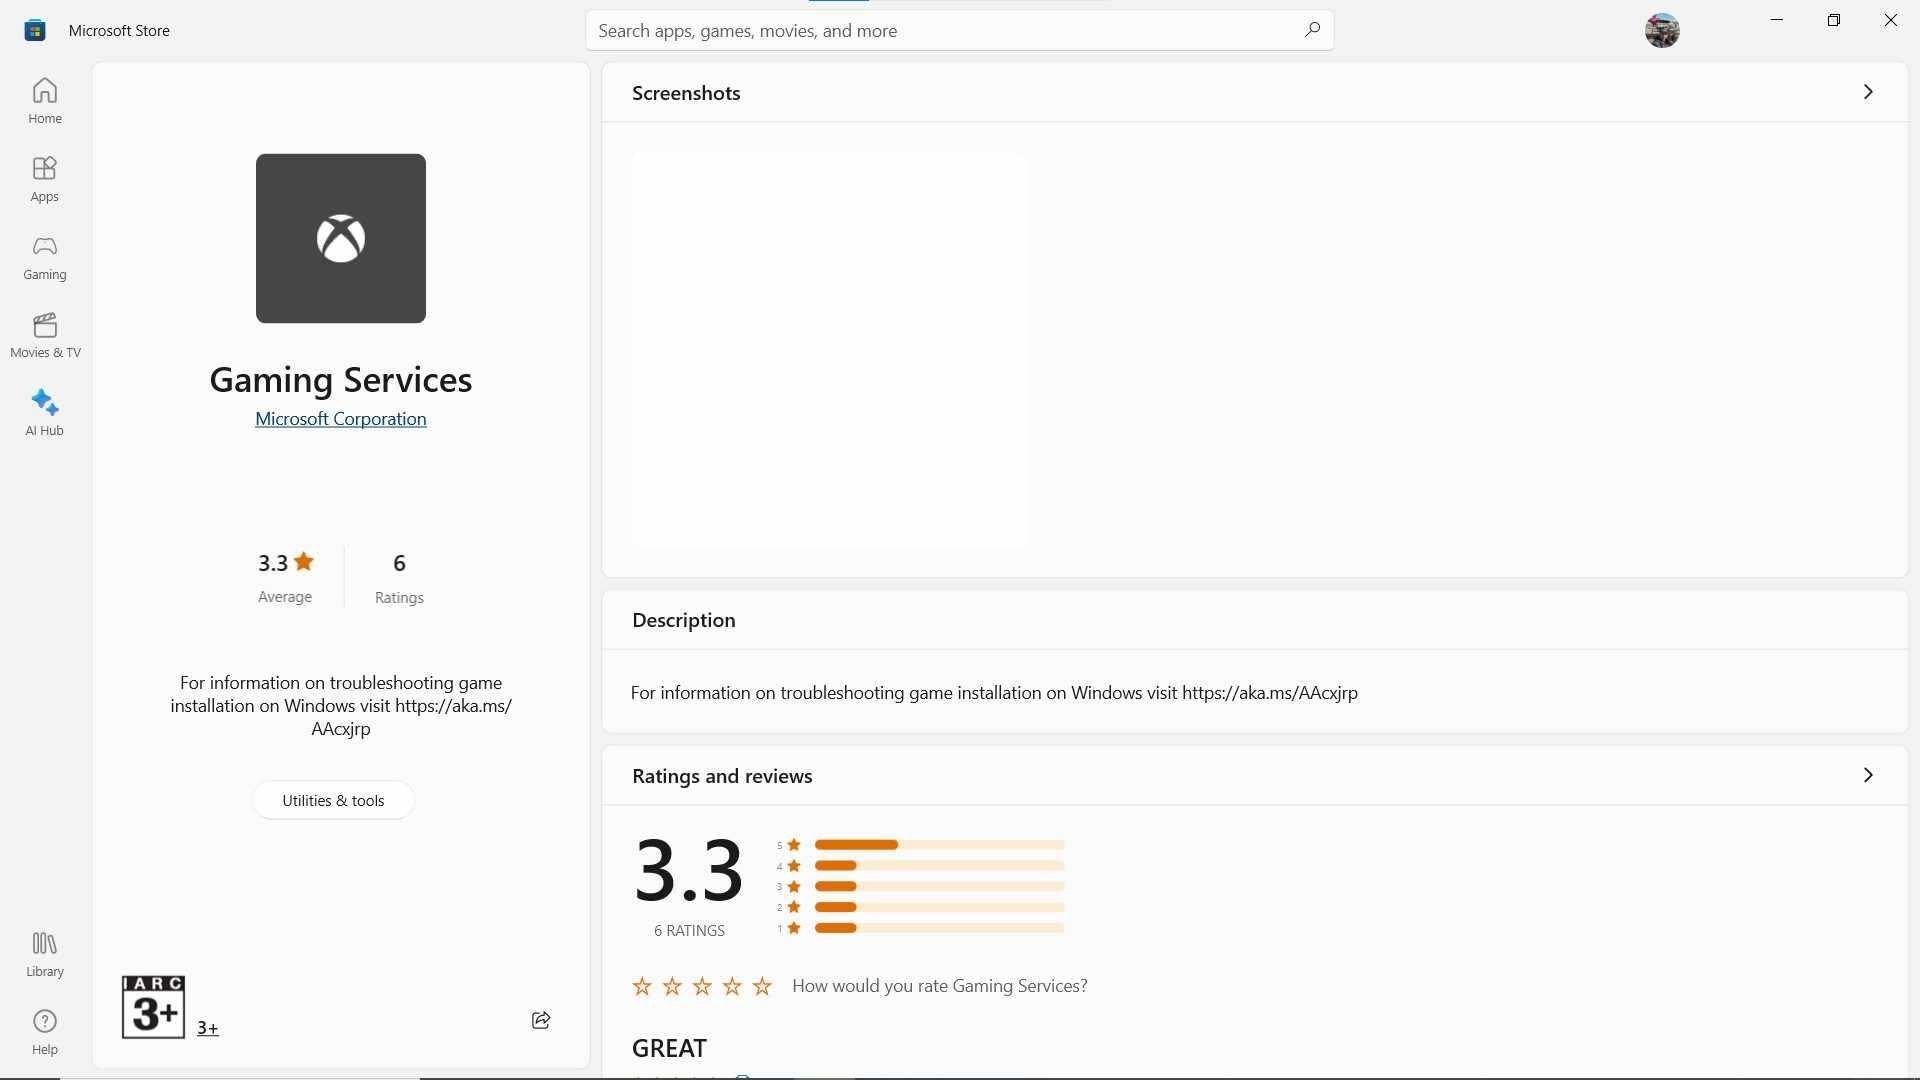Click the search magnifier icon
The height and width of the screenshot is (1080, 1920).
point(1311,30)
